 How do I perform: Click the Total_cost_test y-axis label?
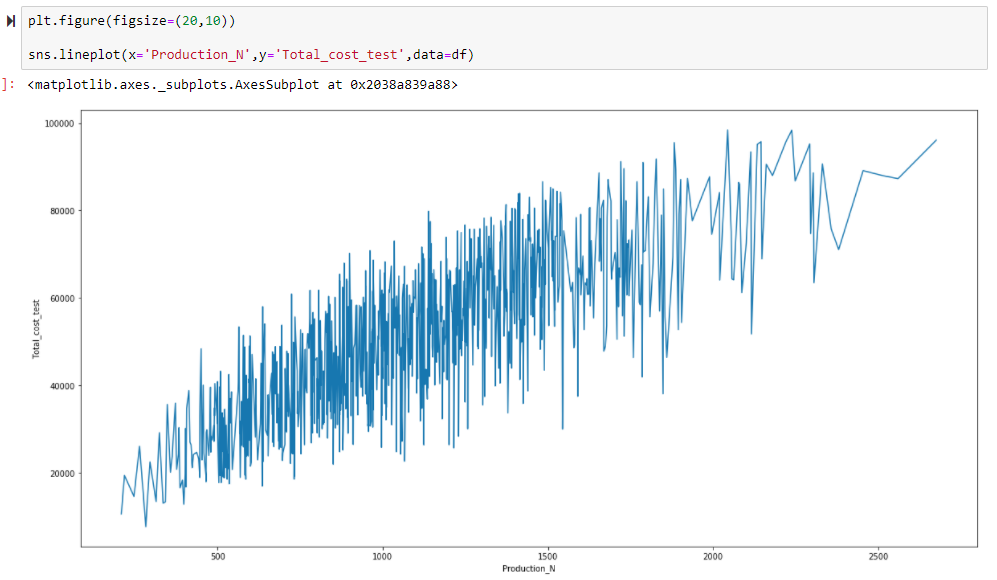(x=36, y=329)
